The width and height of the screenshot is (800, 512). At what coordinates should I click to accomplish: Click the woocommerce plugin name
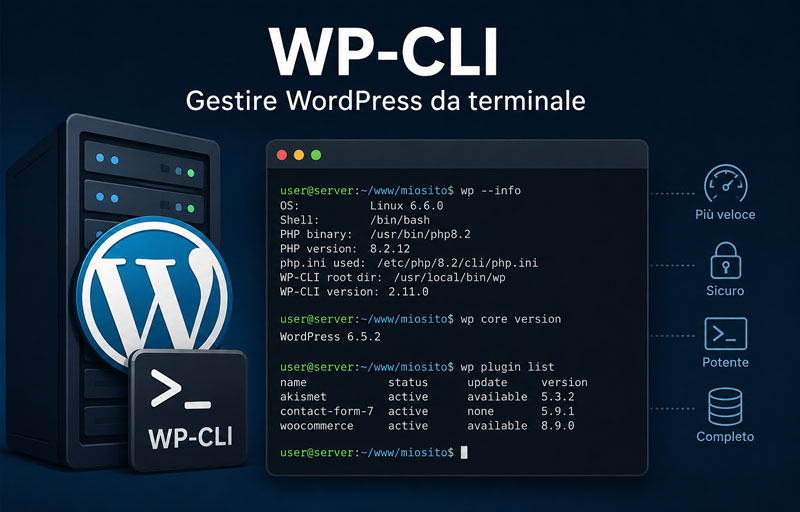316,426
